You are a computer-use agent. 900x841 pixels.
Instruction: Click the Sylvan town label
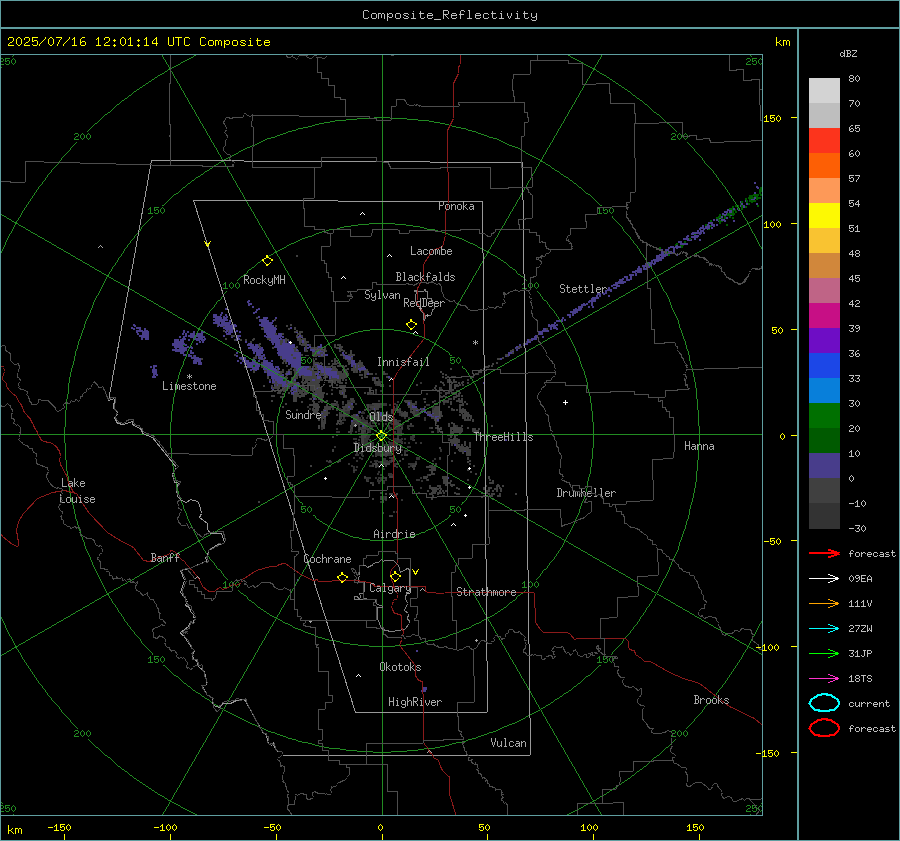382,295
